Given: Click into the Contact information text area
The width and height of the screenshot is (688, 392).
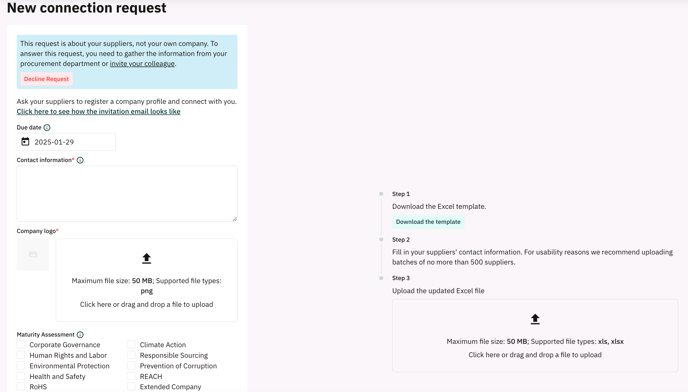Looking at the screenshot, I should 127,194.
